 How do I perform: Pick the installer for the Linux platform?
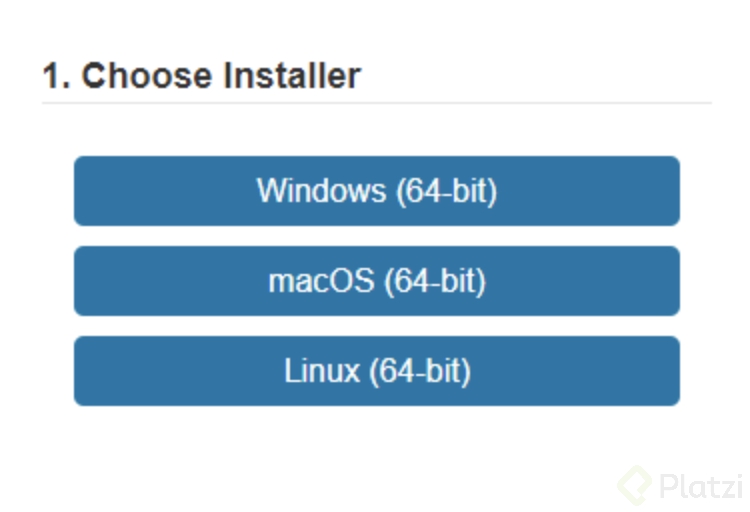[x=376, y=371]
